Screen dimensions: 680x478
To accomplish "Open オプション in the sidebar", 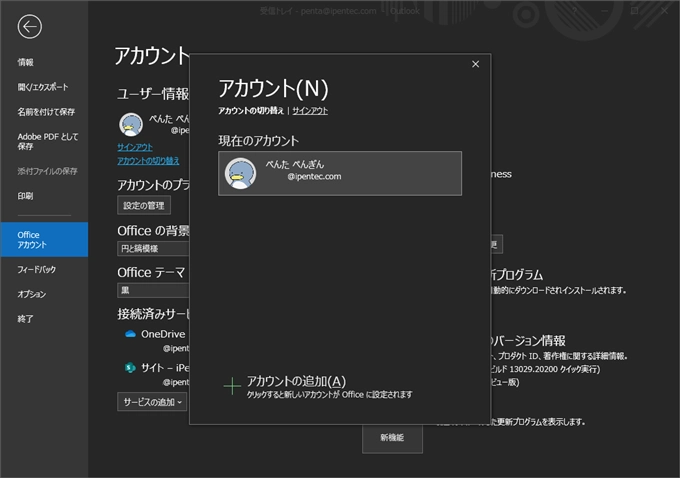I will [32, 294].
